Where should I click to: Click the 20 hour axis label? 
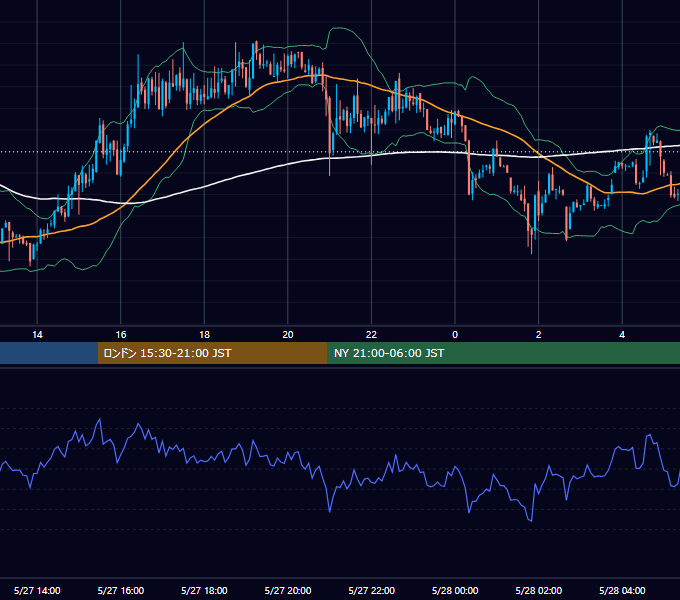(288, 335)
